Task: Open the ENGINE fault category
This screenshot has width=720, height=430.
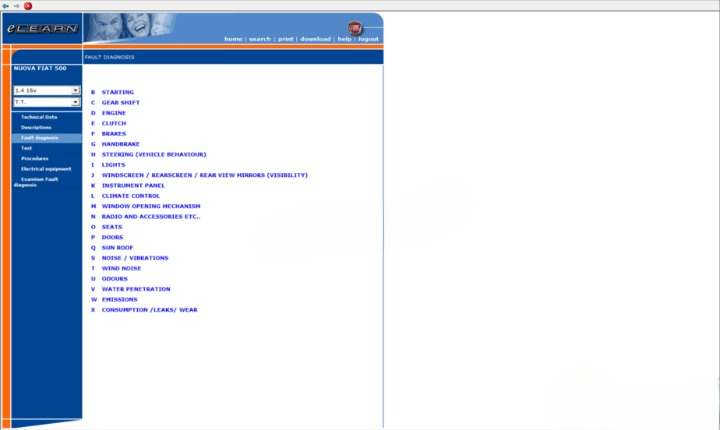Action: click(113, 113)
